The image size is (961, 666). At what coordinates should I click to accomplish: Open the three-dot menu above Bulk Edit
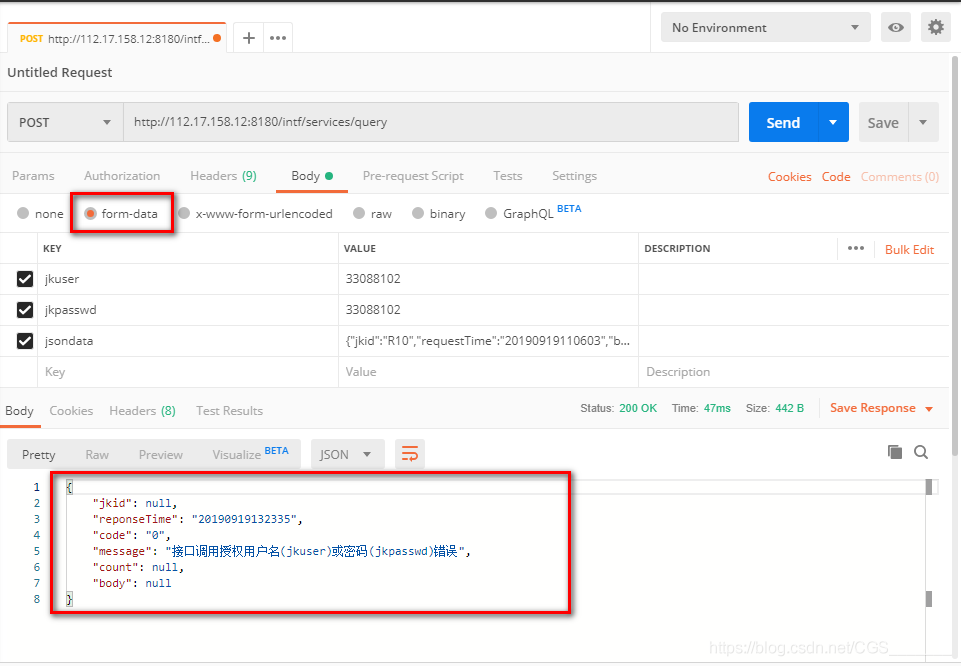[857, 248]
